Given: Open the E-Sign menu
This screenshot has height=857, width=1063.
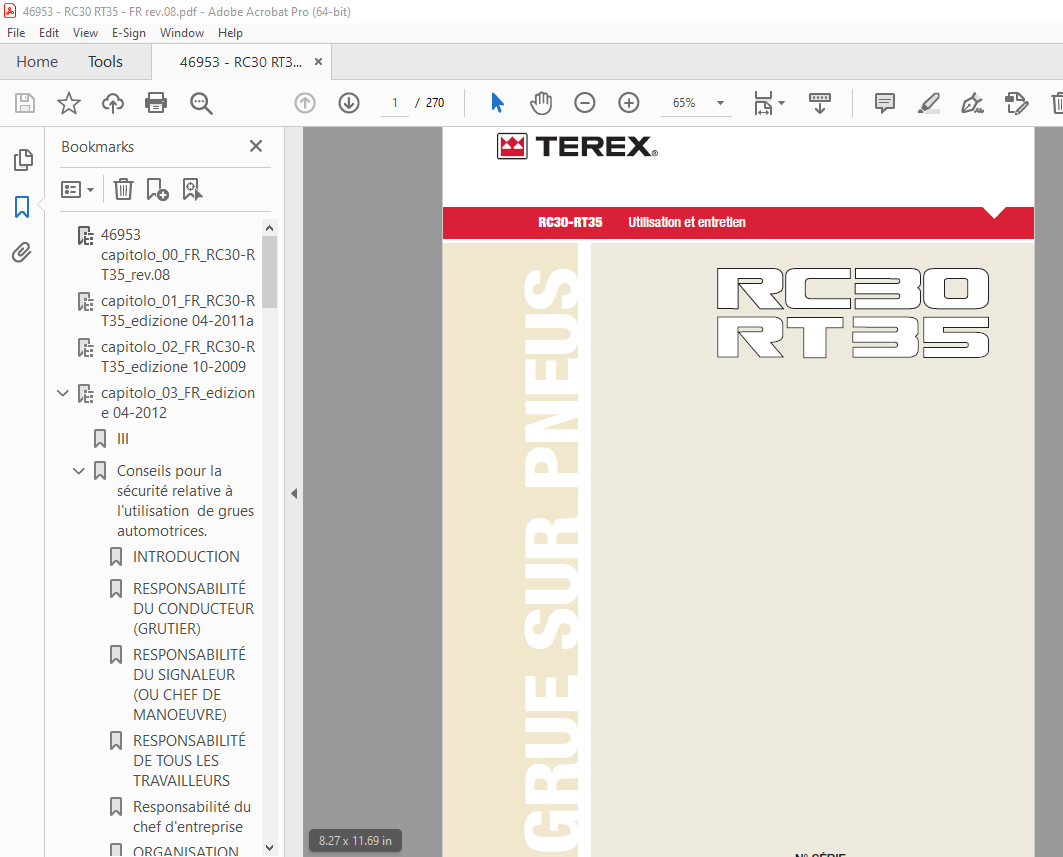Looking at the screenshot, I should point(129,33).
